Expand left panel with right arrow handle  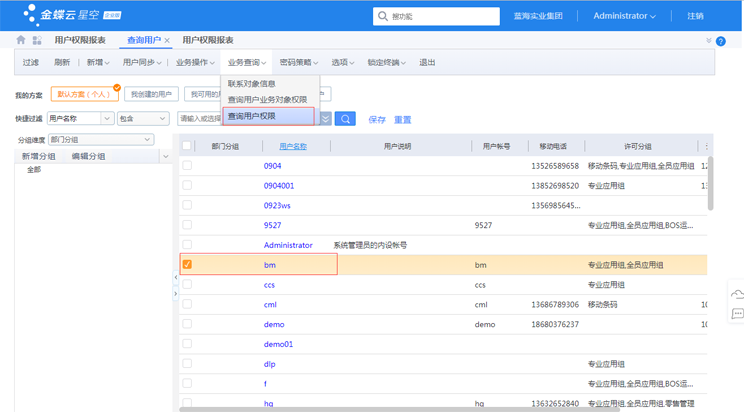(176, 294)
